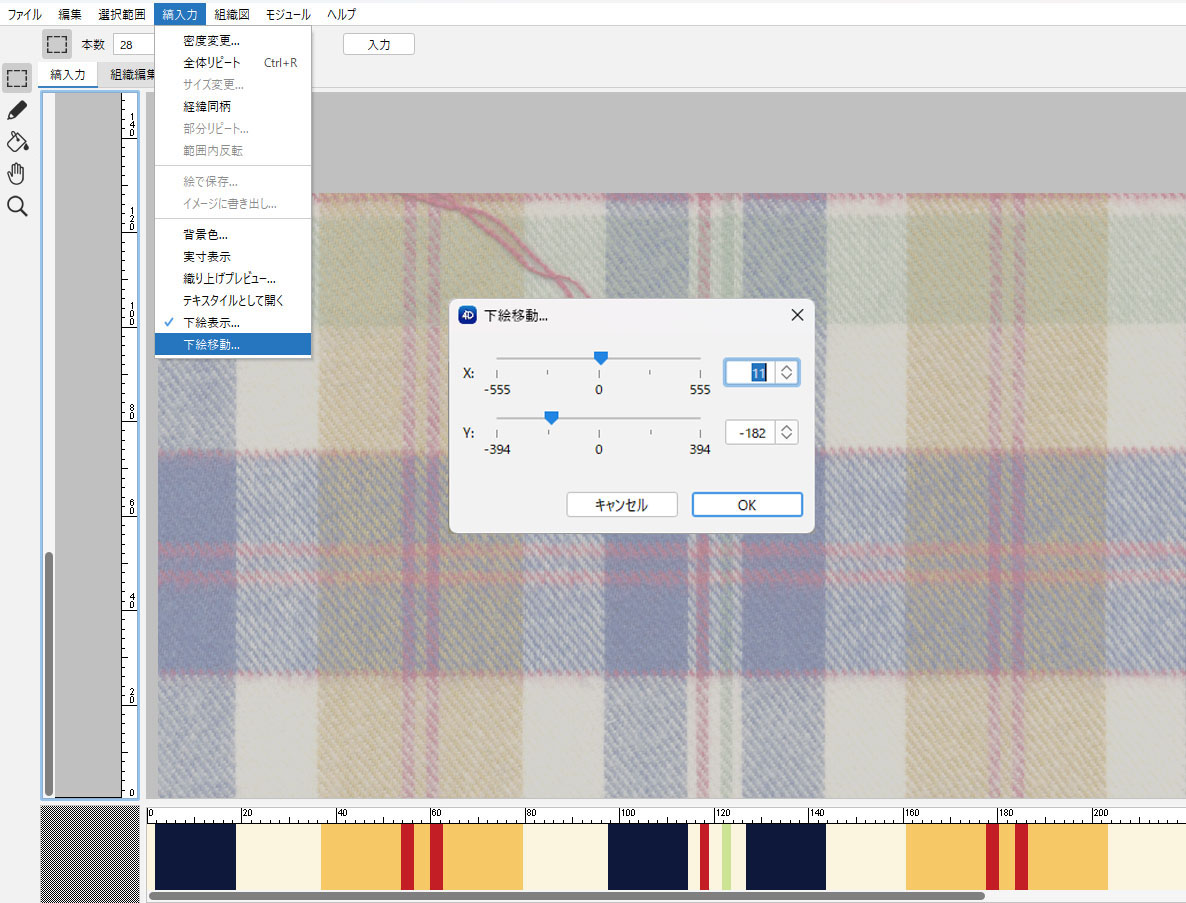Select the magnifier zoom tool
Image resolution: width=1186 pixels, height=903 pixels.
click(17, 206)
